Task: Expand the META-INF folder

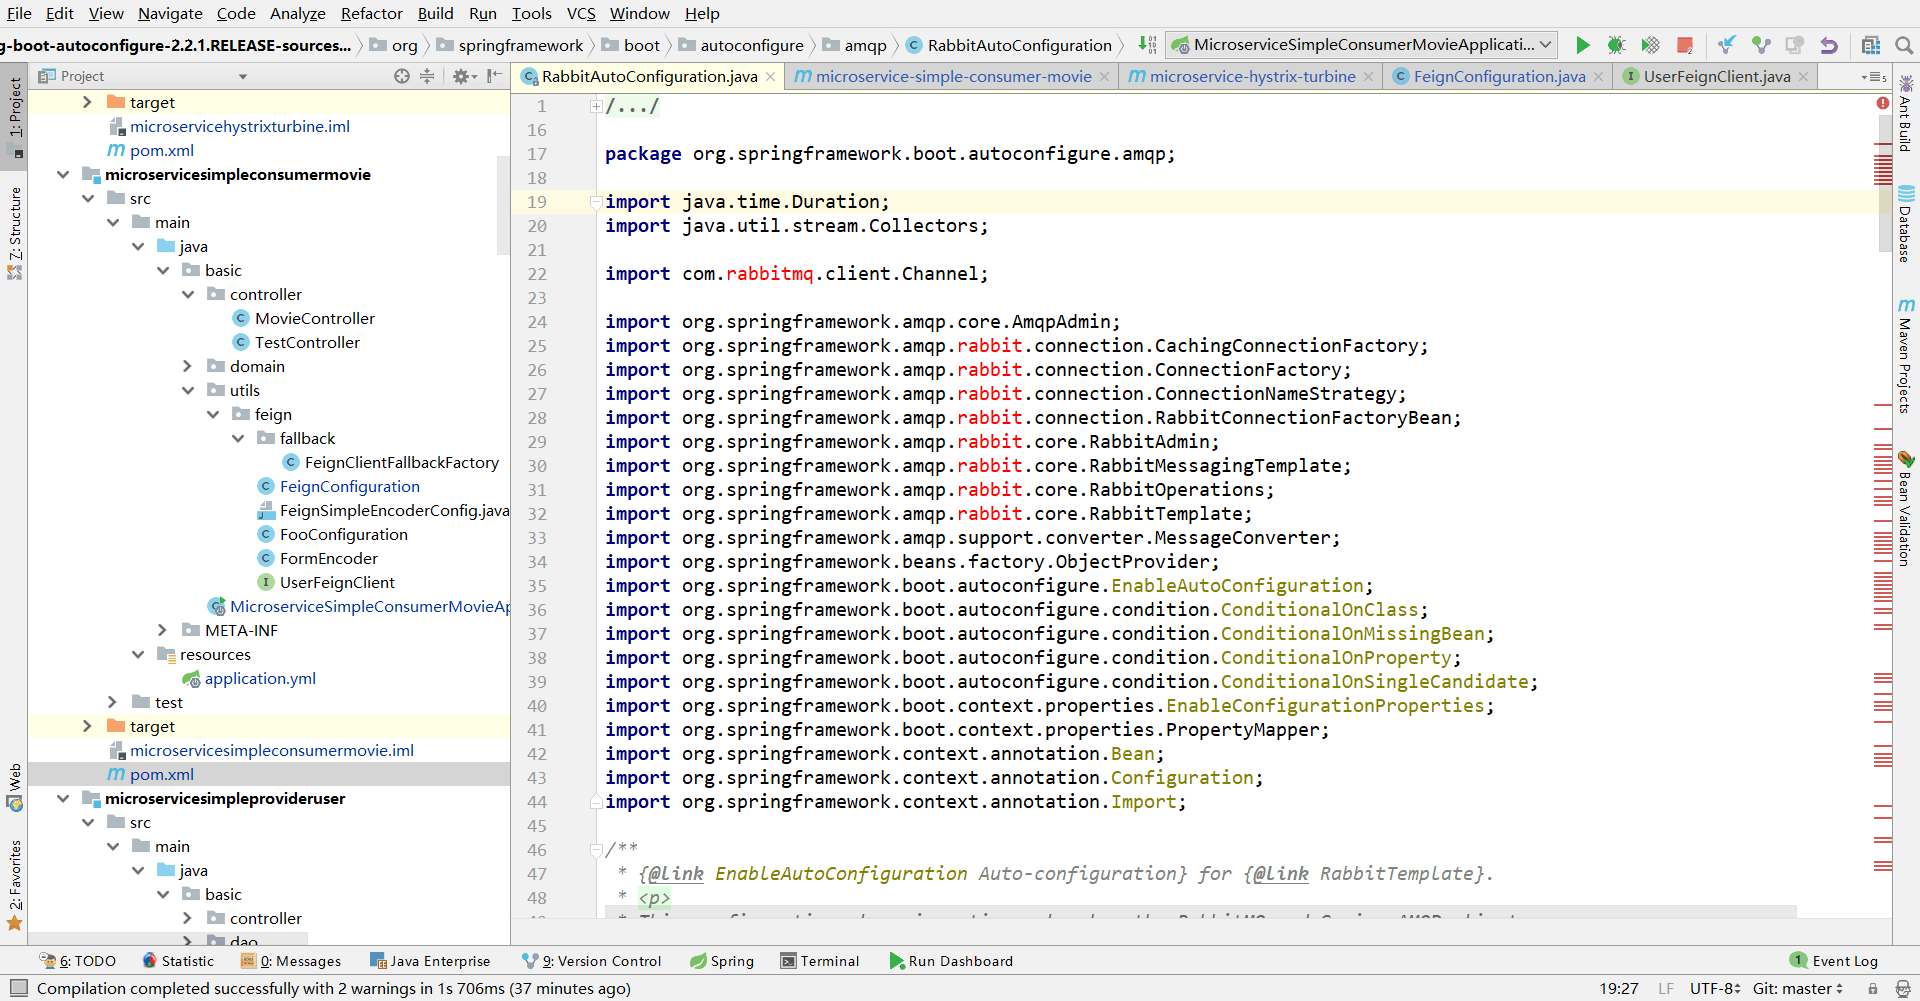Action: tap(163, 631)
